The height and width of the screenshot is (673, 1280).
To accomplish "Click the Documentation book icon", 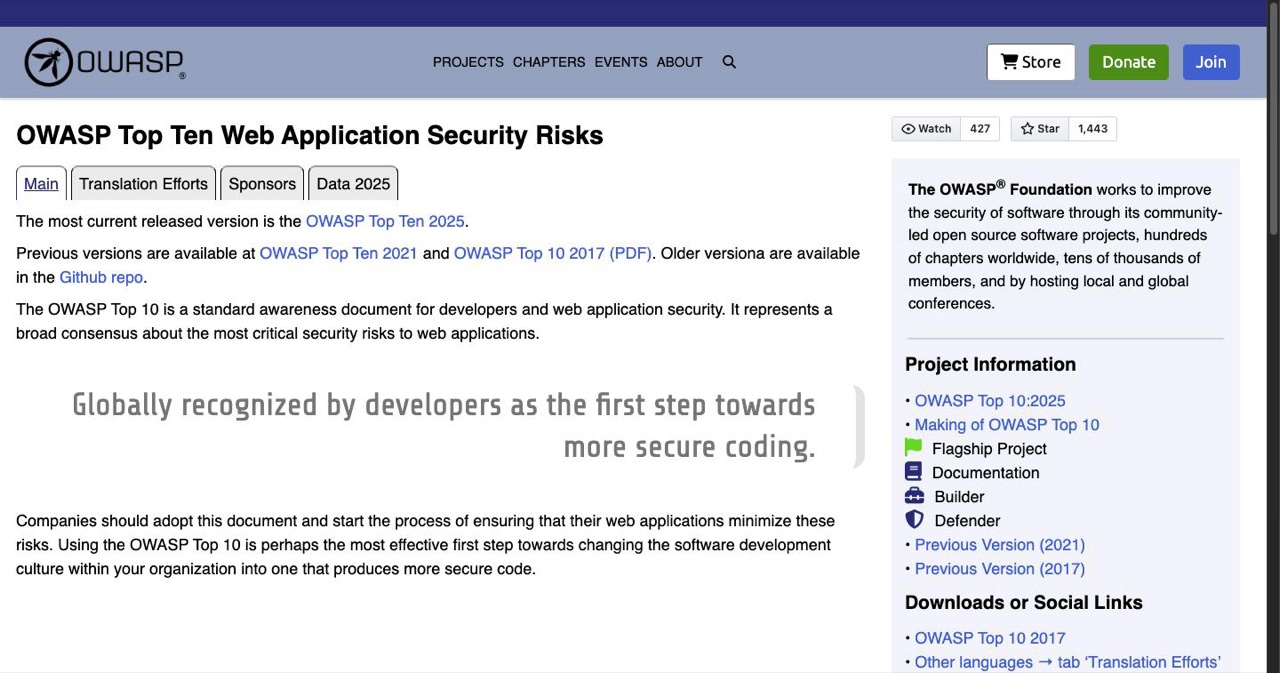I will [913, 472].
